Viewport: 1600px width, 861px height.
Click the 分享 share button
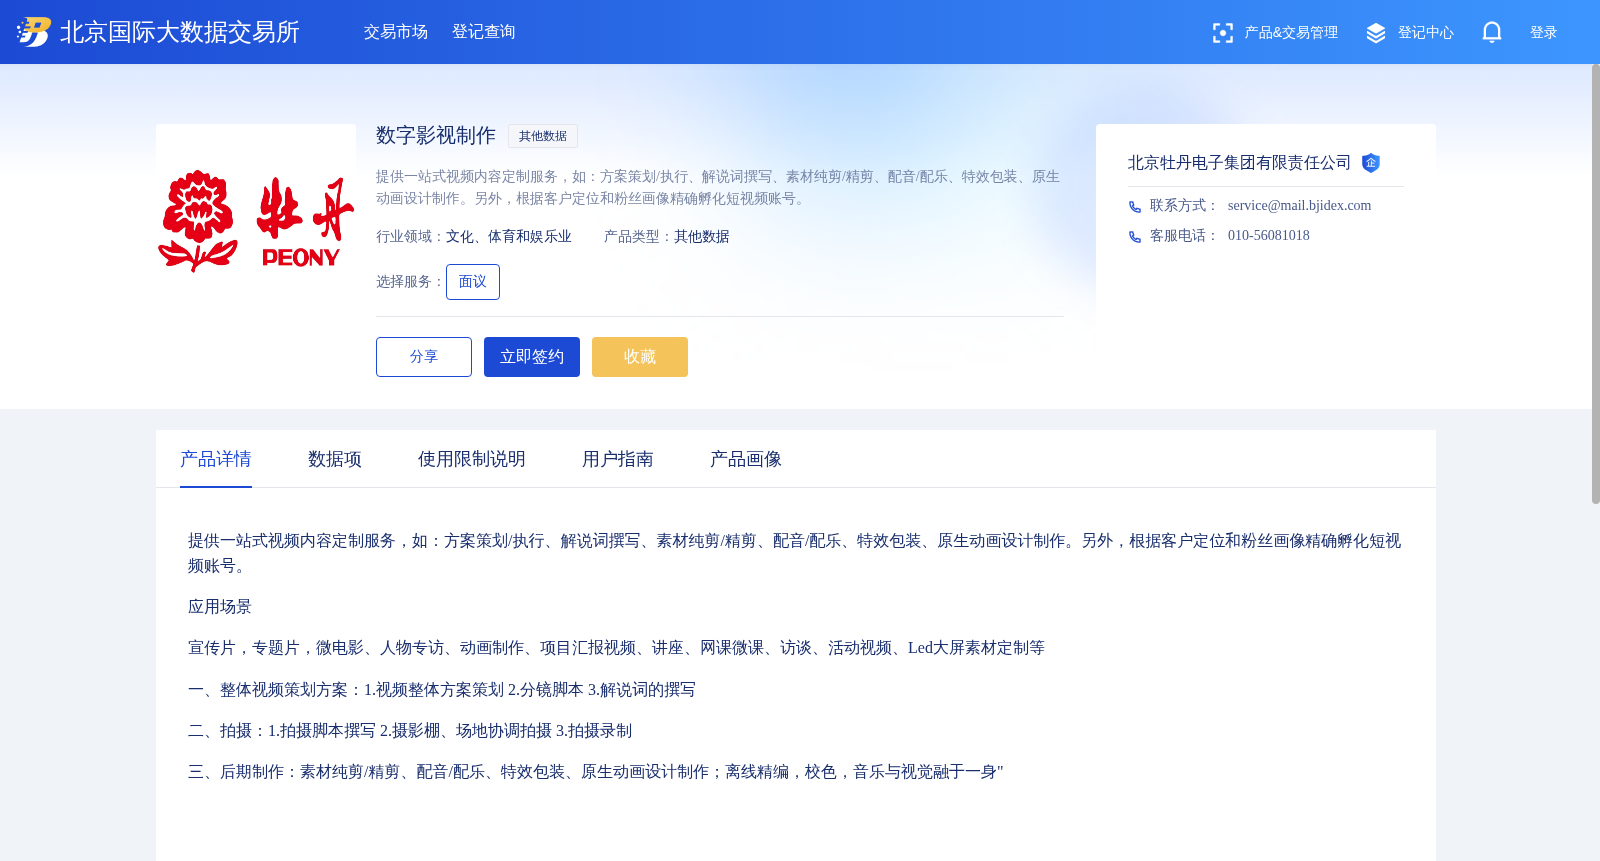click(424, 357)
